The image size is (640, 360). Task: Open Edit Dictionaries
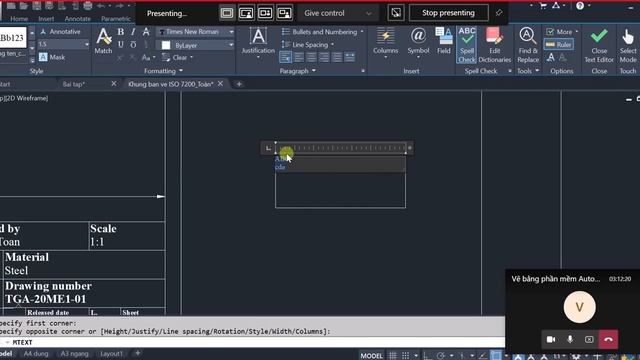coord(495,45)
